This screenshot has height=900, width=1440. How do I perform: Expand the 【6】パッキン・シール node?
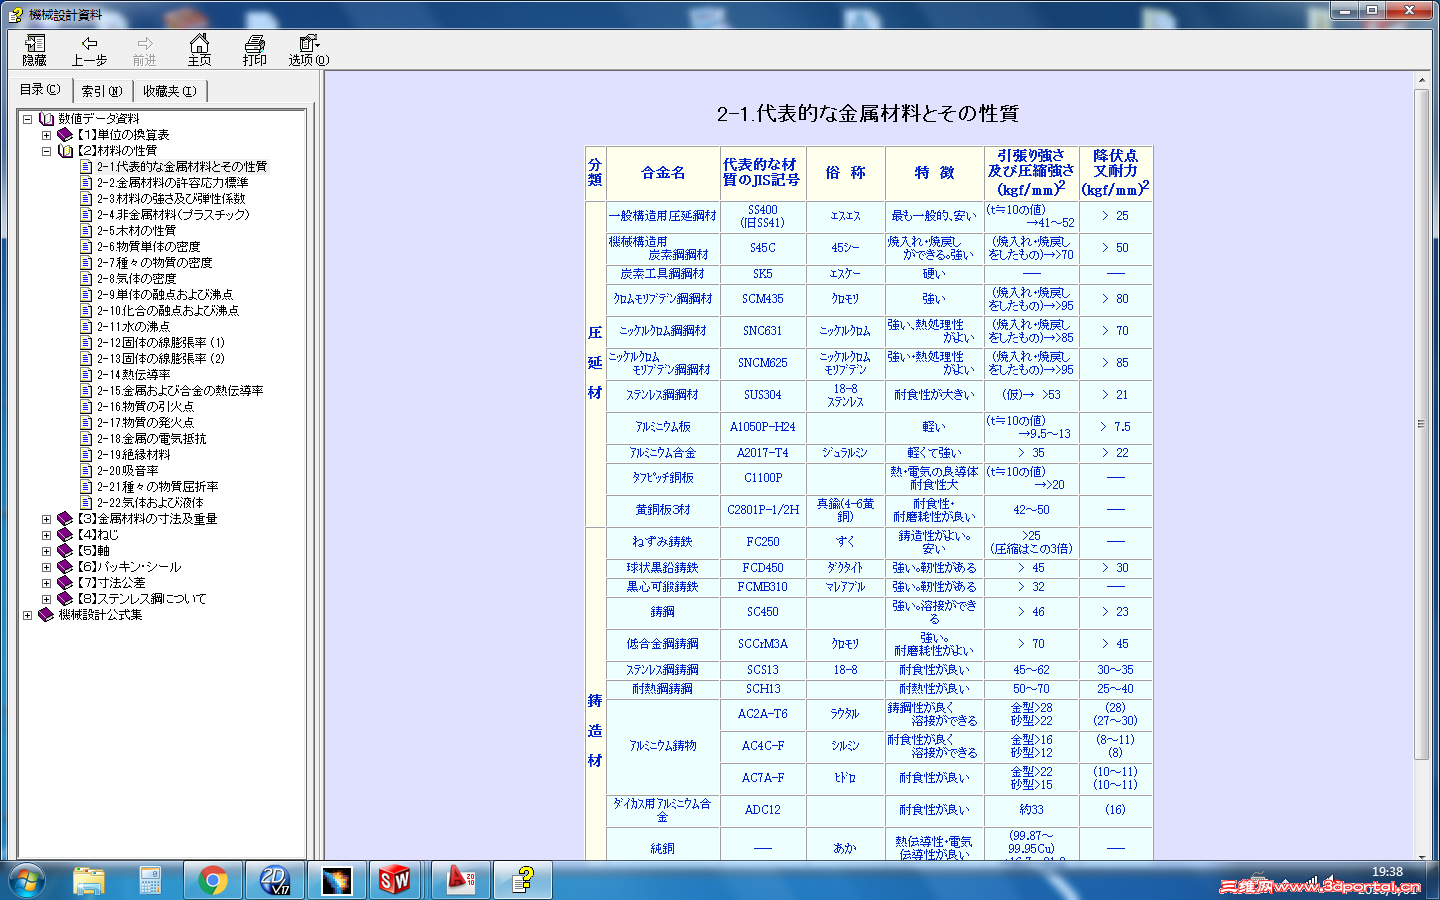click(x=46, y=567)
